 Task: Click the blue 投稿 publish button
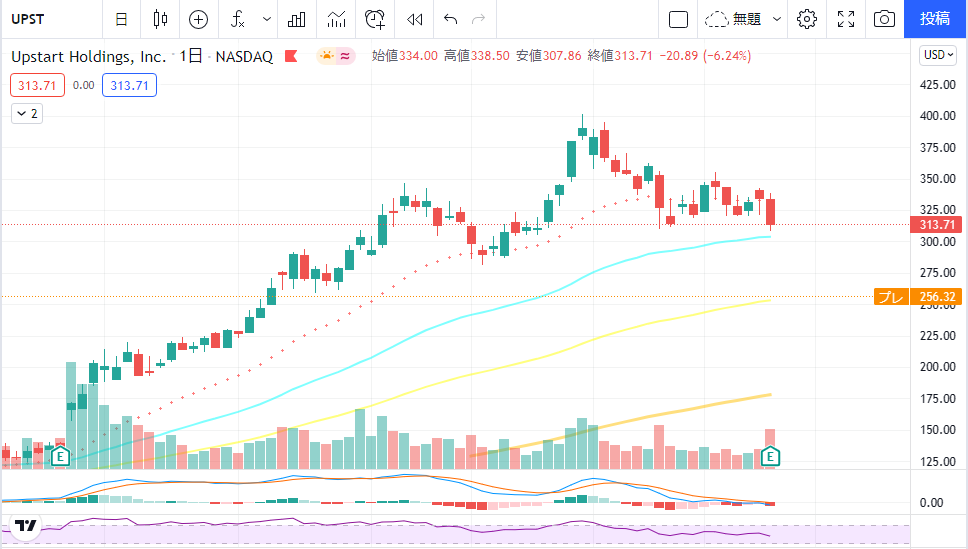pyautogui.click(x=935, y=19)
